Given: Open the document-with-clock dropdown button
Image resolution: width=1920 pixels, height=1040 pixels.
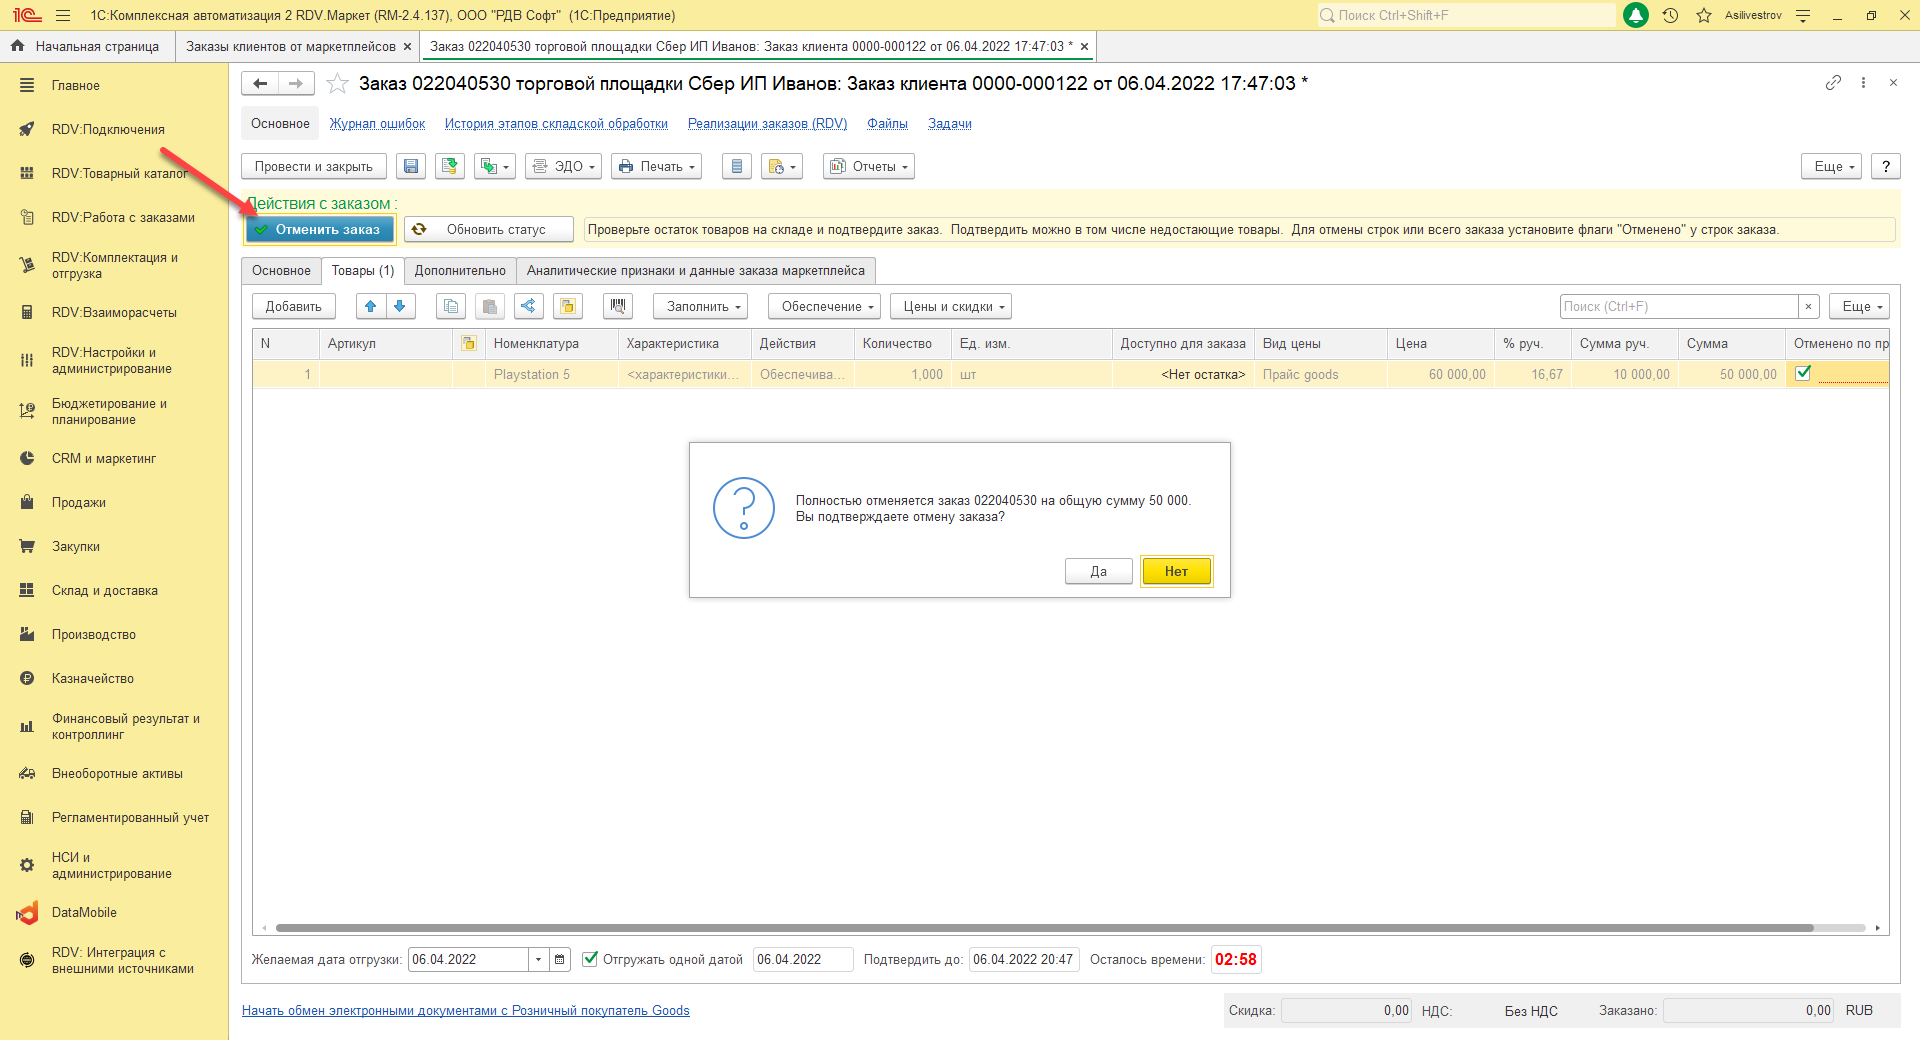Looking at the screenshot, I should [x=781, y=167].
